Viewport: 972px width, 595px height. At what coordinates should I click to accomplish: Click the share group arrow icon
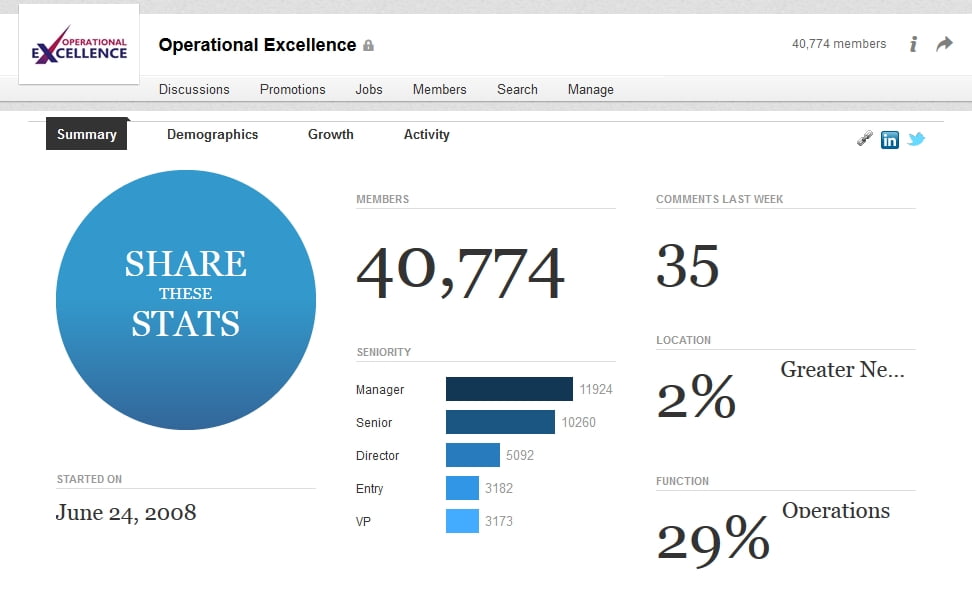[944, 44]
